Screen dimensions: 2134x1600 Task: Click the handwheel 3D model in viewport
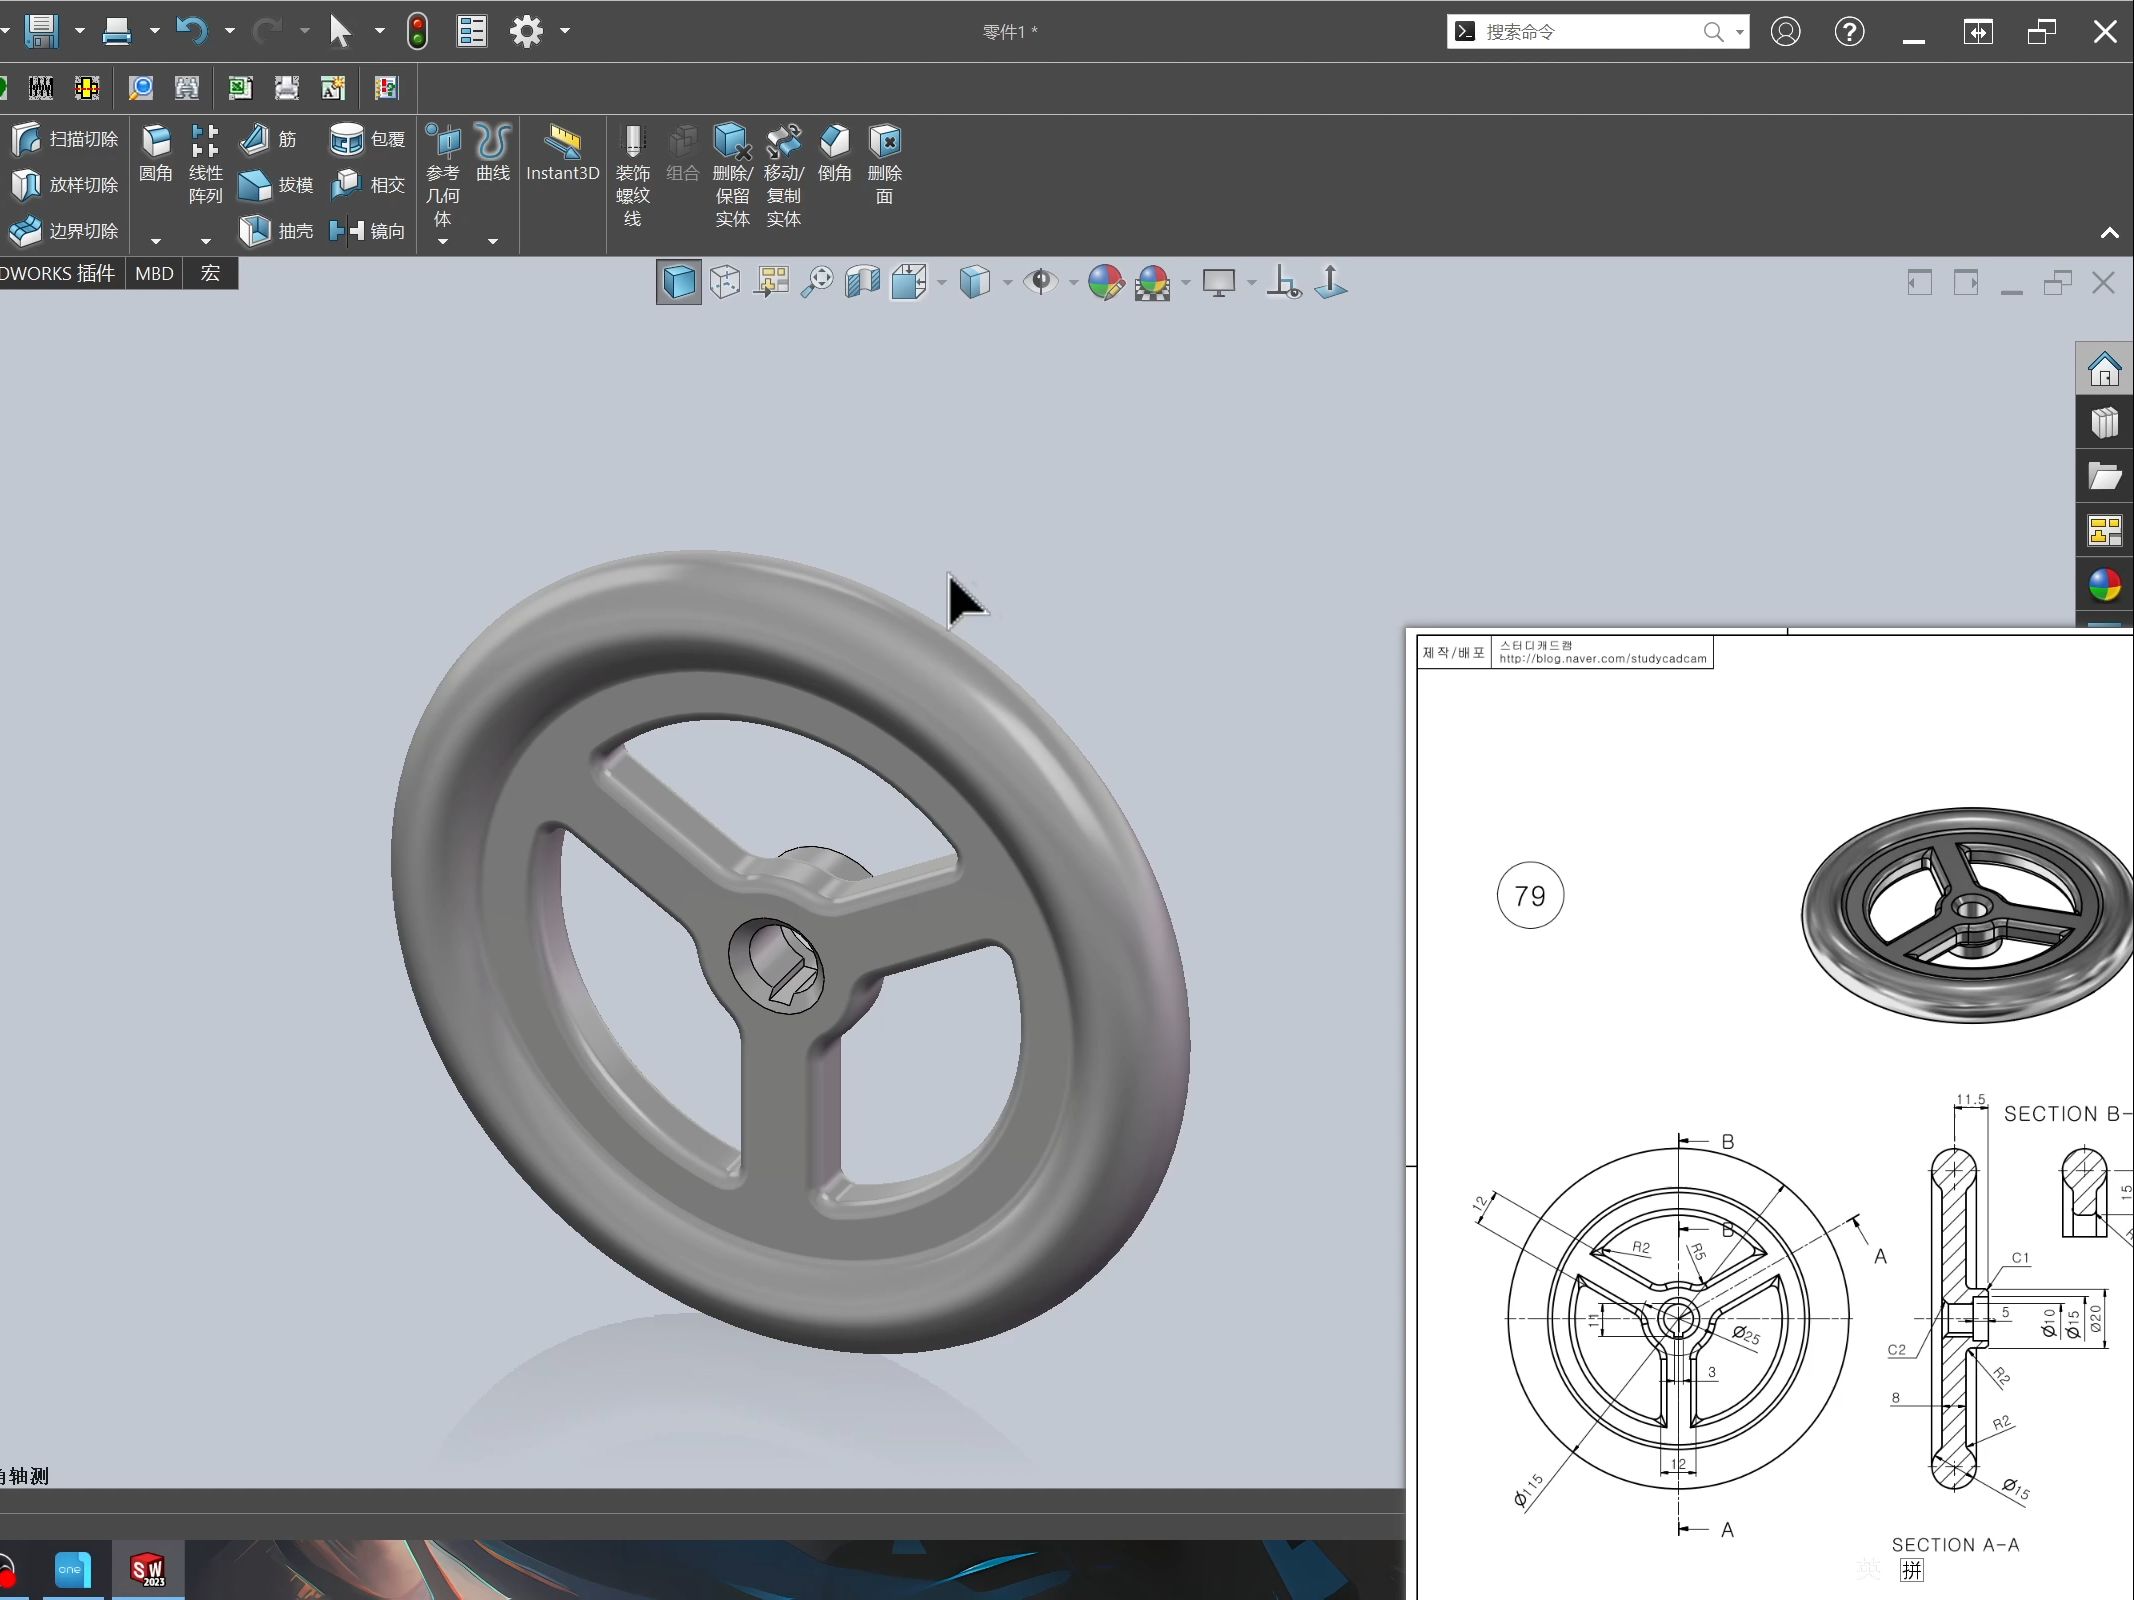click(790, 950)
